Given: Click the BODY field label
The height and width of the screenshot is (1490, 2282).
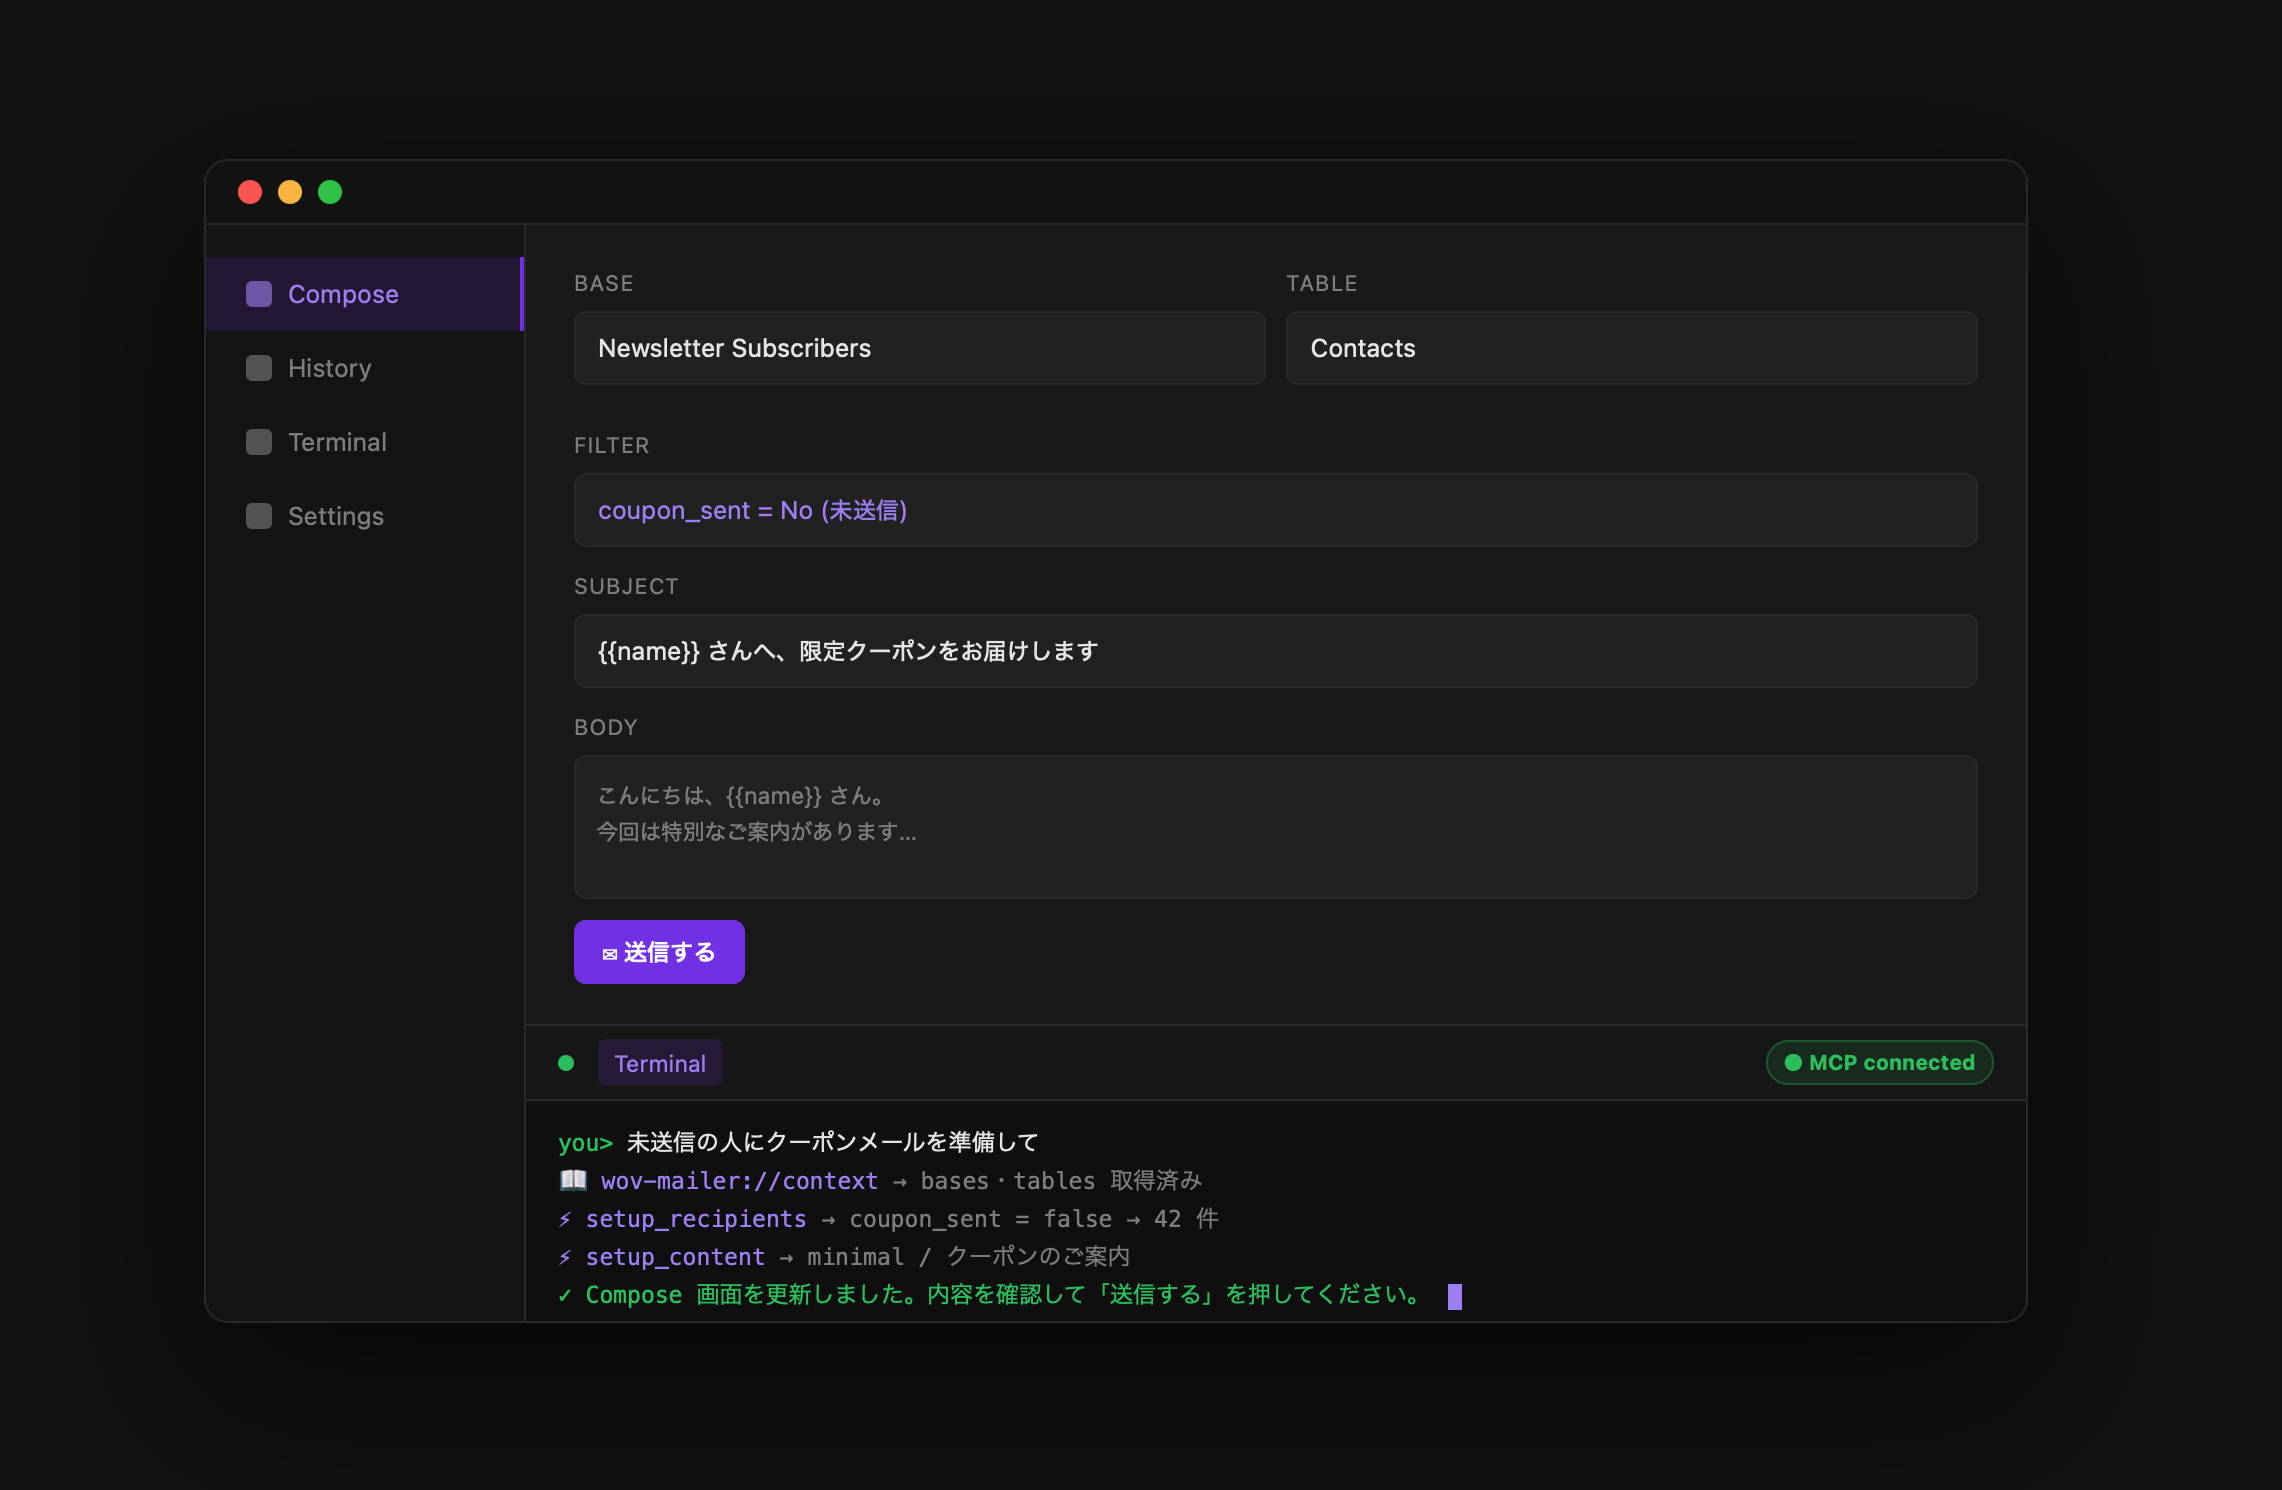Looking at the screenshot, I should pyautogui.click(x=606, y=727).
